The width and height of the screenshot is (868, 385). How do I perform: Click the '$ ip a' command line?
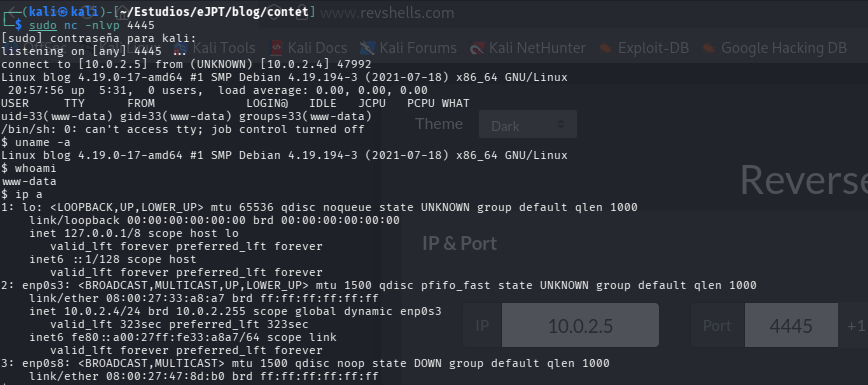22,194
